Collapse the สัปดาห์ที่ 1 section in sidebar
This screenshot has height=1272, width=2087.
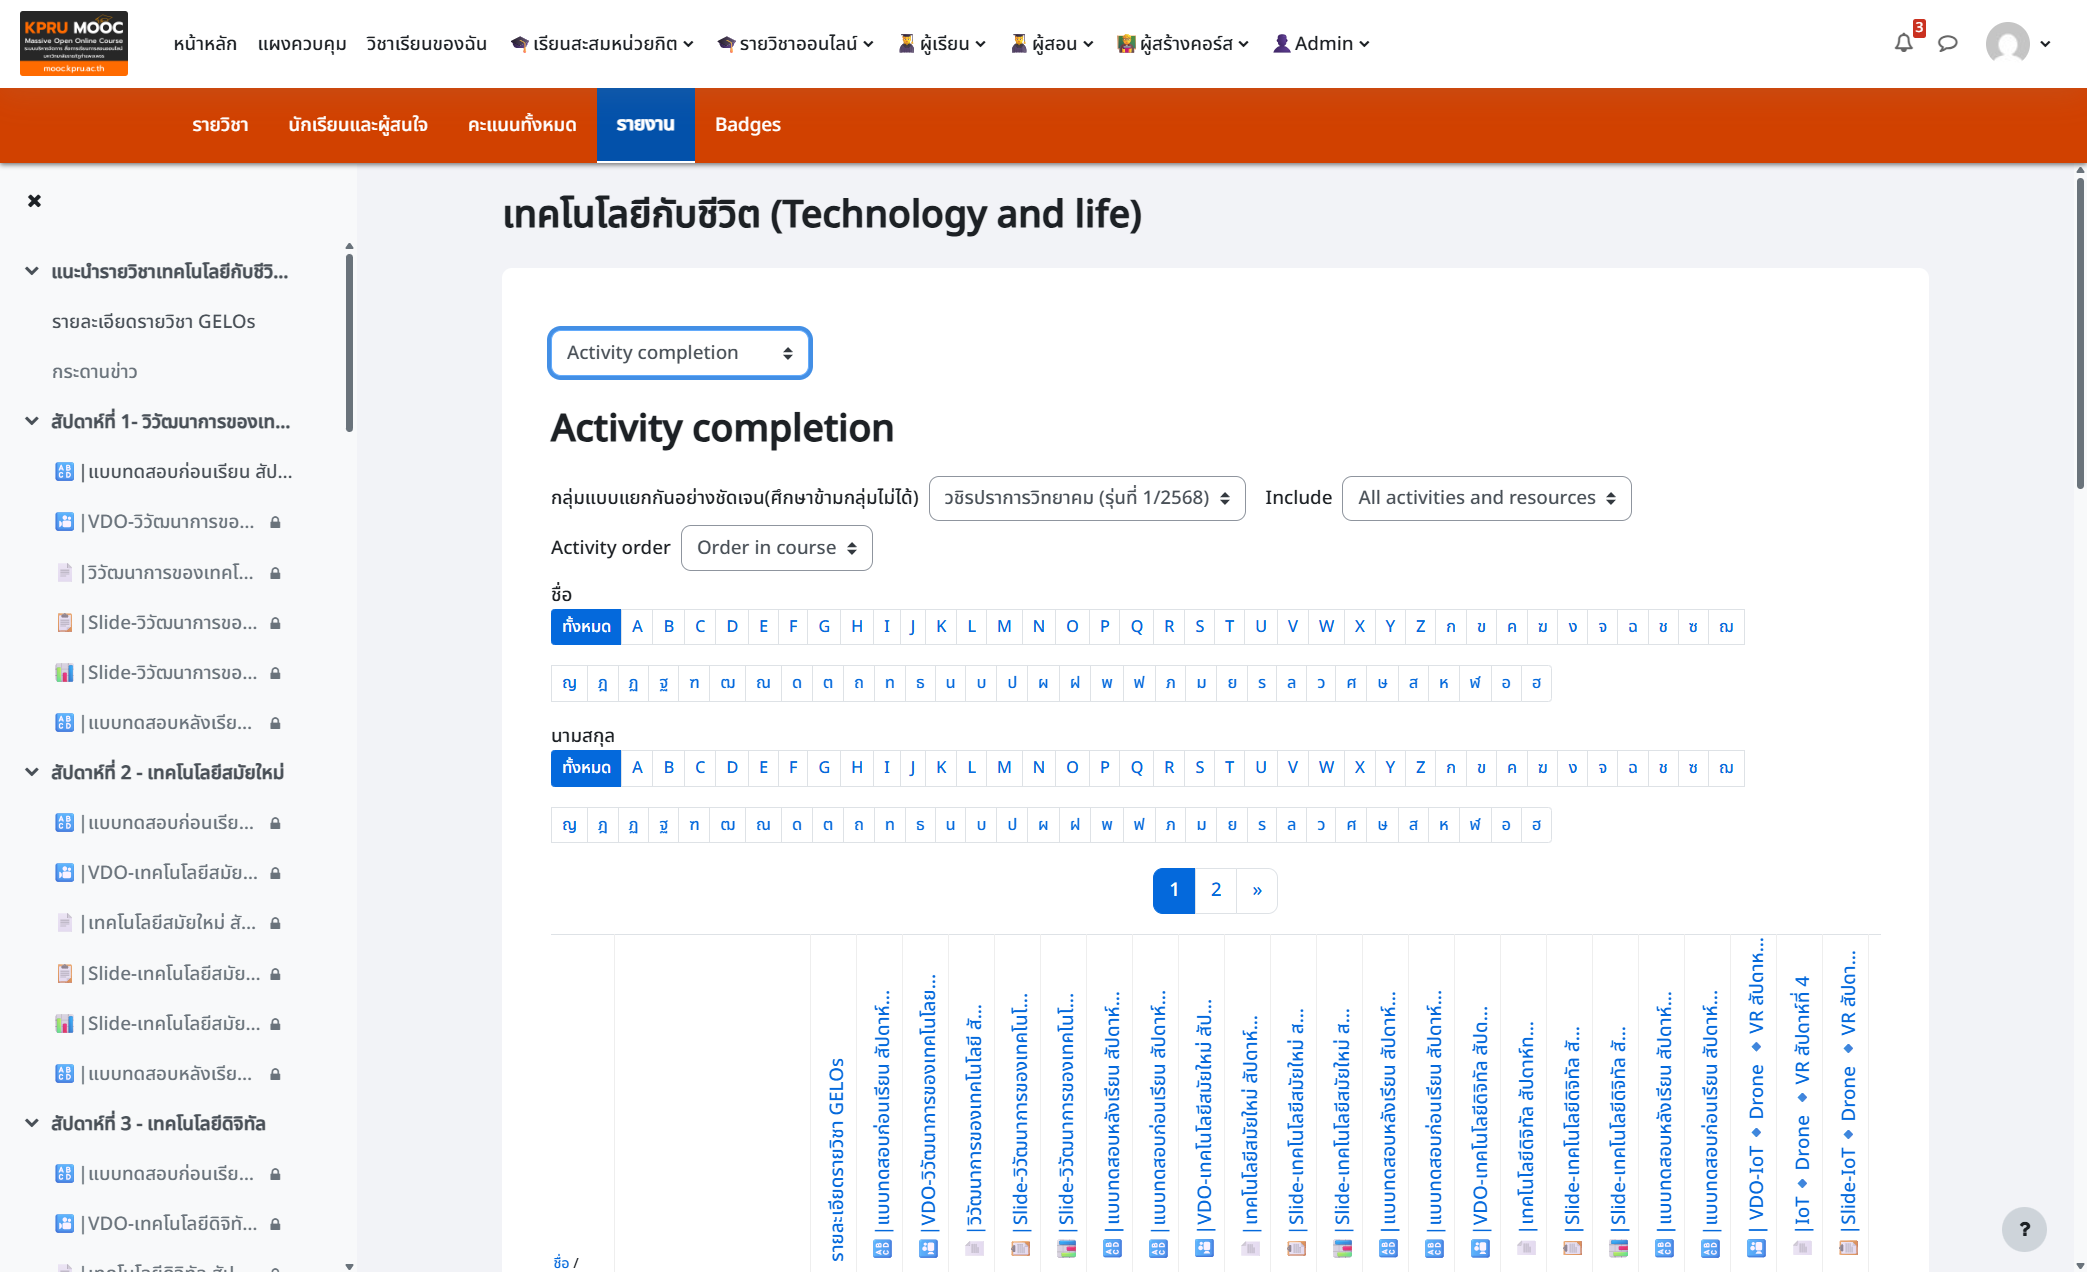coord(32,421)
